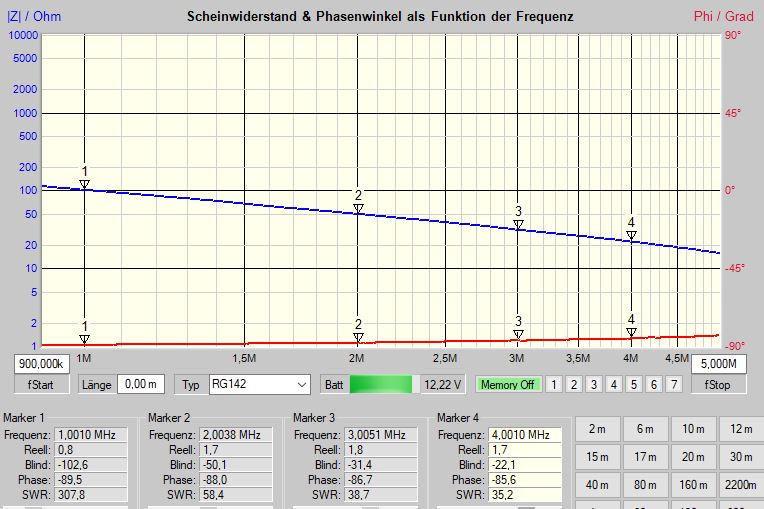This screenshot has width=764, height=509.
Task: Select the 2200m band button
Action: [740, 486]
